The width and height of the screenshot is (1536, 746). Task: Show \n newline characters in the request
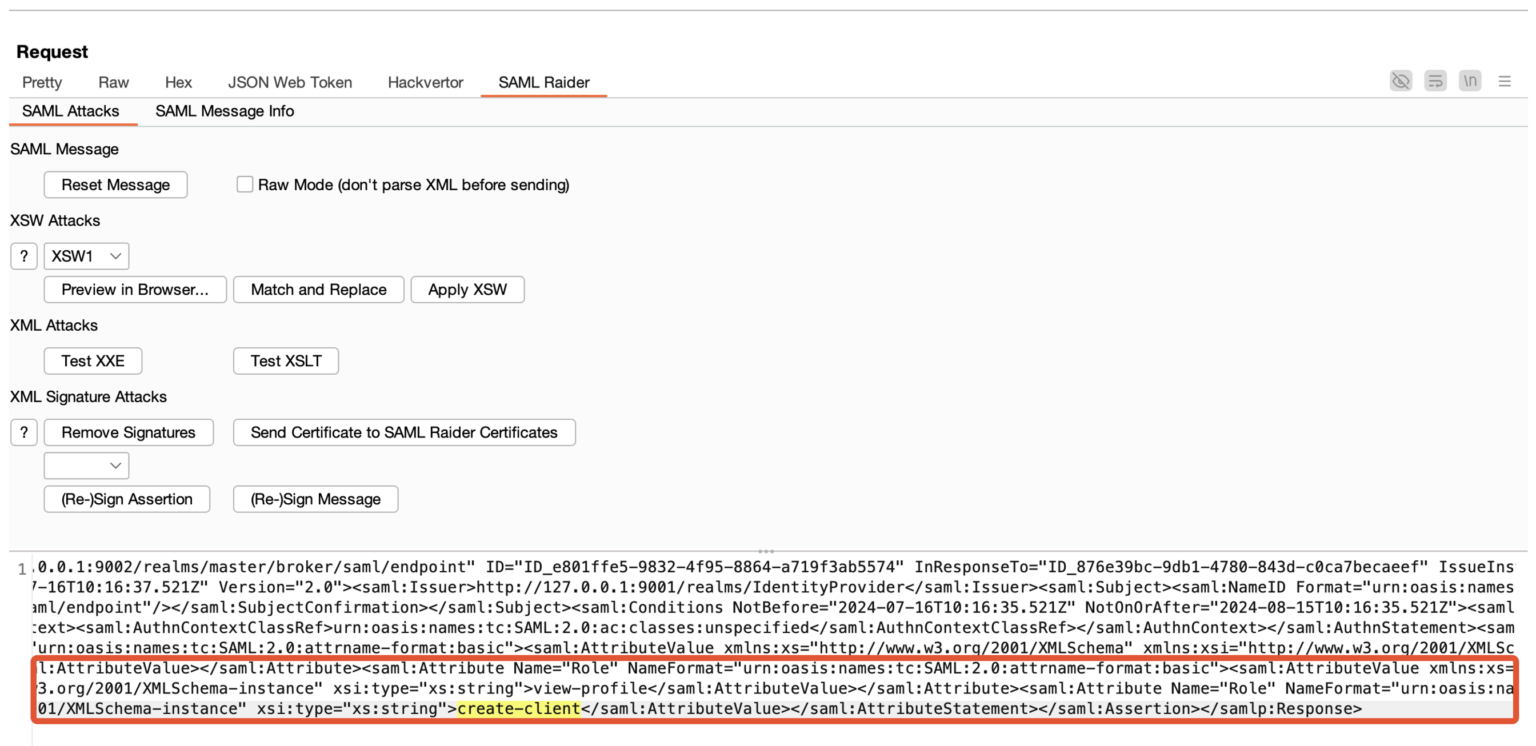(1470, 81)
